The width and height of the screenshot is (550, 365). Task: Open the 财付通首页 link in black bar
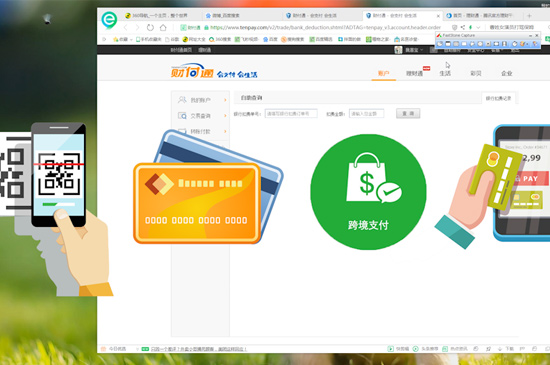(x=181, y=50)
